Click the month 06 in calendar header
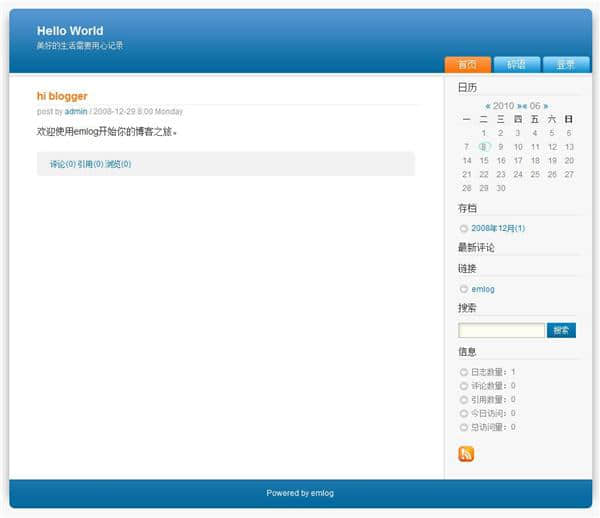This screenshot has width=600, height=518. point(535,106)
